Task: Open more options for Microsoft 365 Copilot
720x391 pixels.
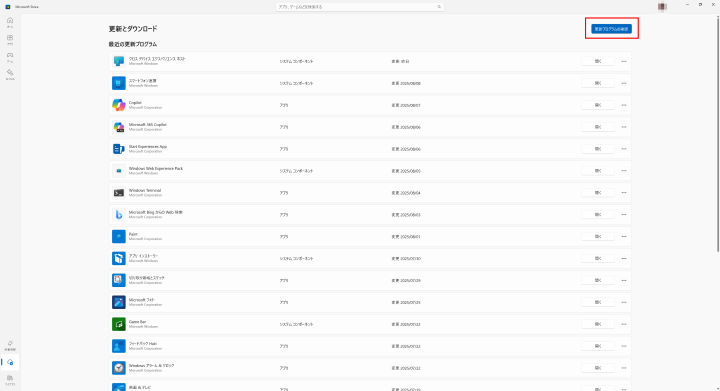Action: pos(624,127)
